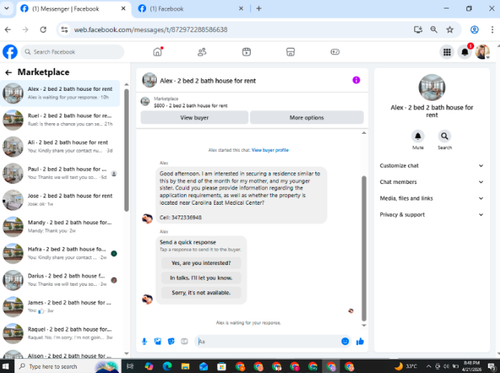Choose a sticker icon
This screenshot has height=373, width=500.
pos(171,341)
